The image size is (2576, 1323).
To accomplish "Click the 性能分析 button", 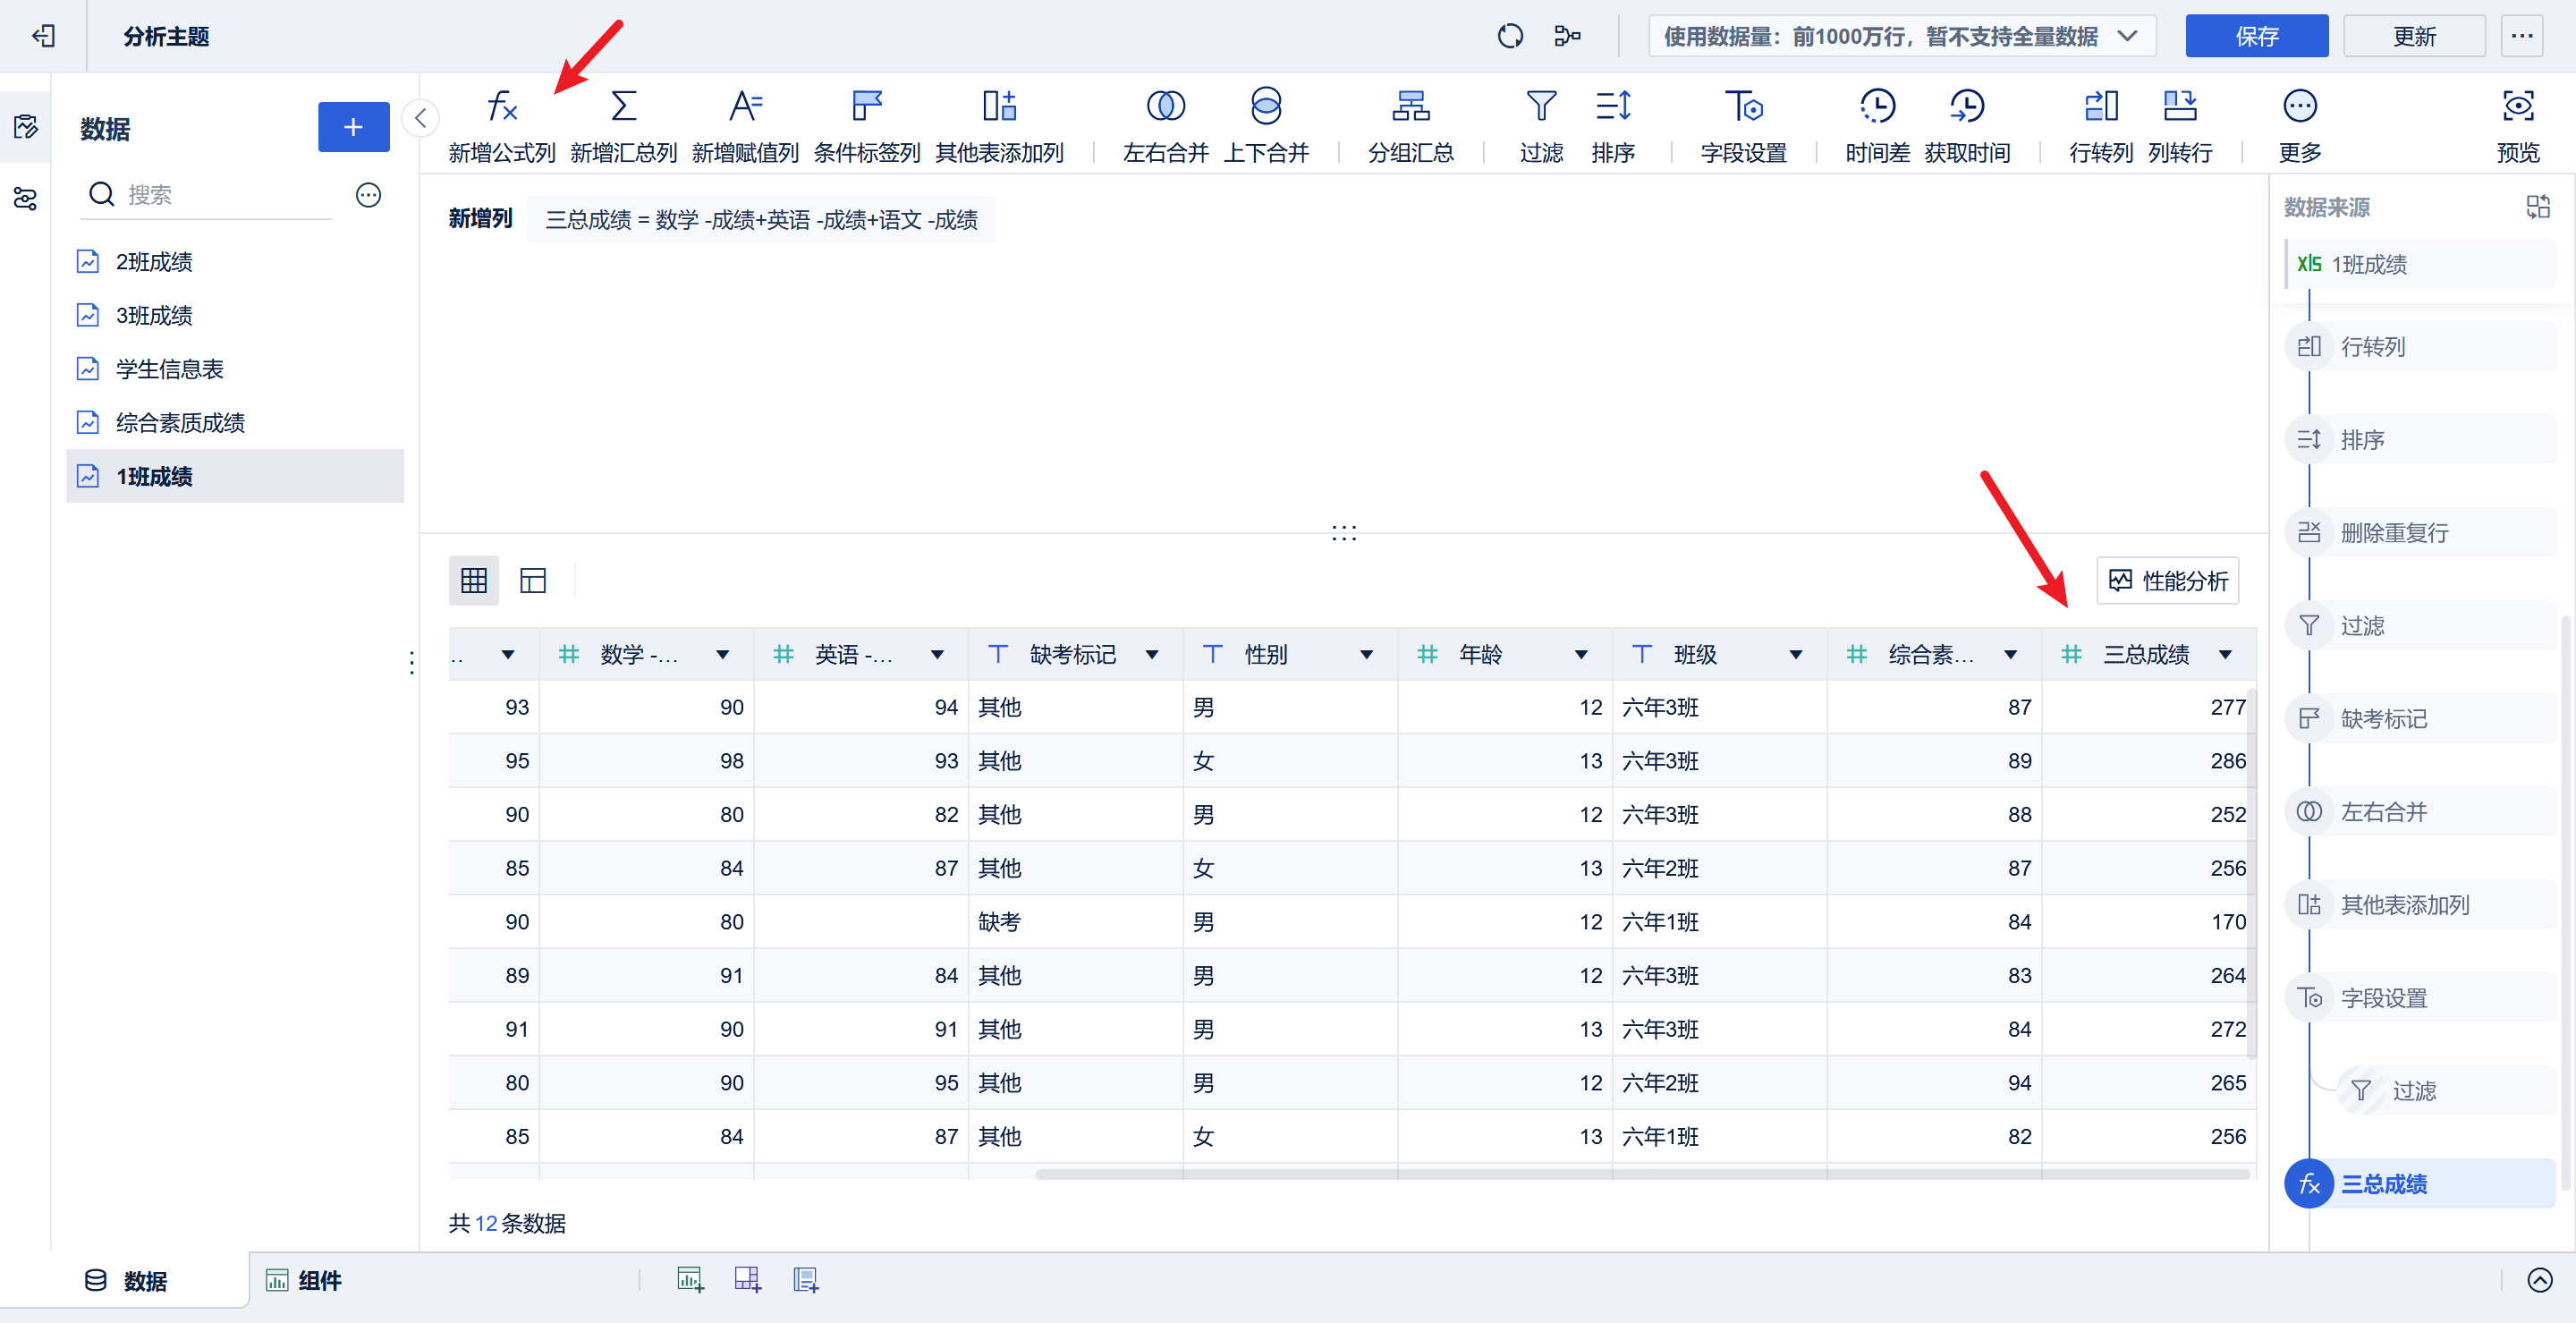I will click(2167, 581).
